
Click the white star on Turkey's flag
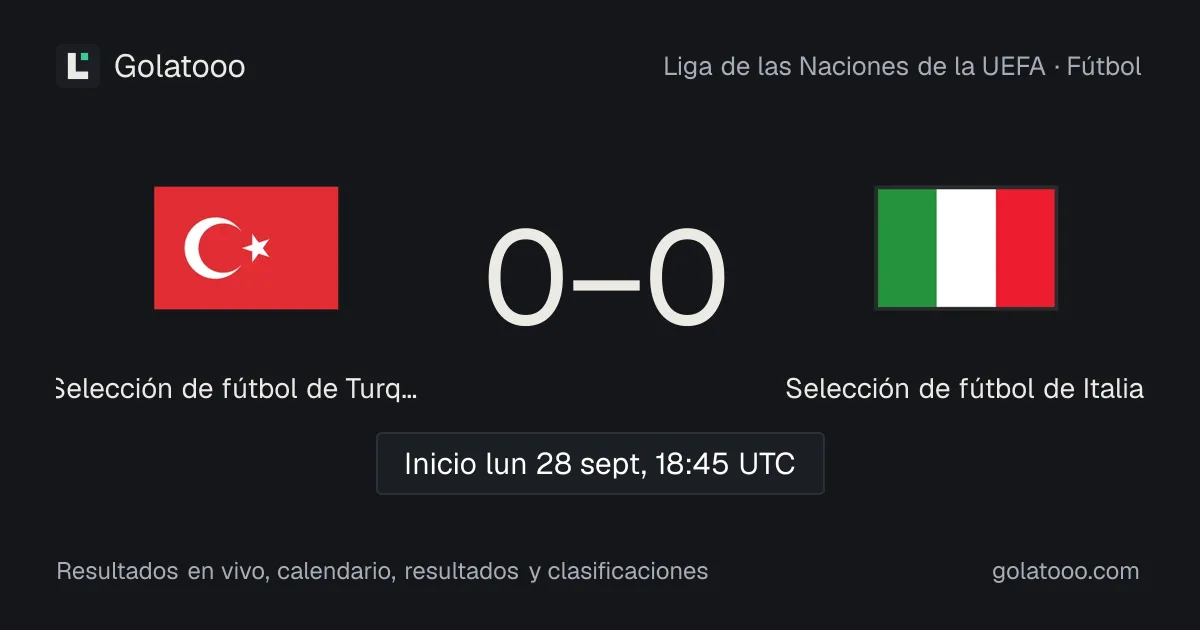click(258, 247)
